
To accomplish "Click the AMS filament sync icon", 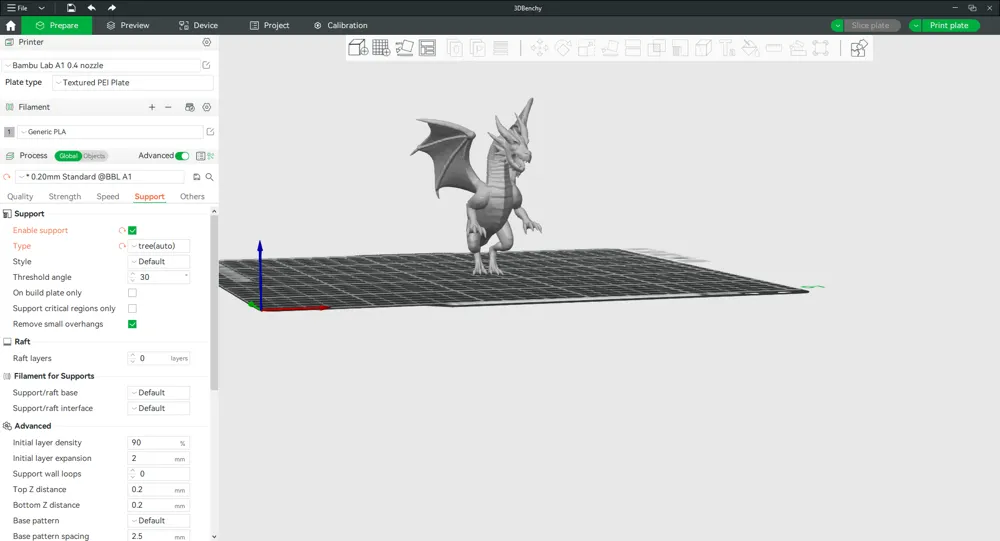I will (x=189, y=107).
